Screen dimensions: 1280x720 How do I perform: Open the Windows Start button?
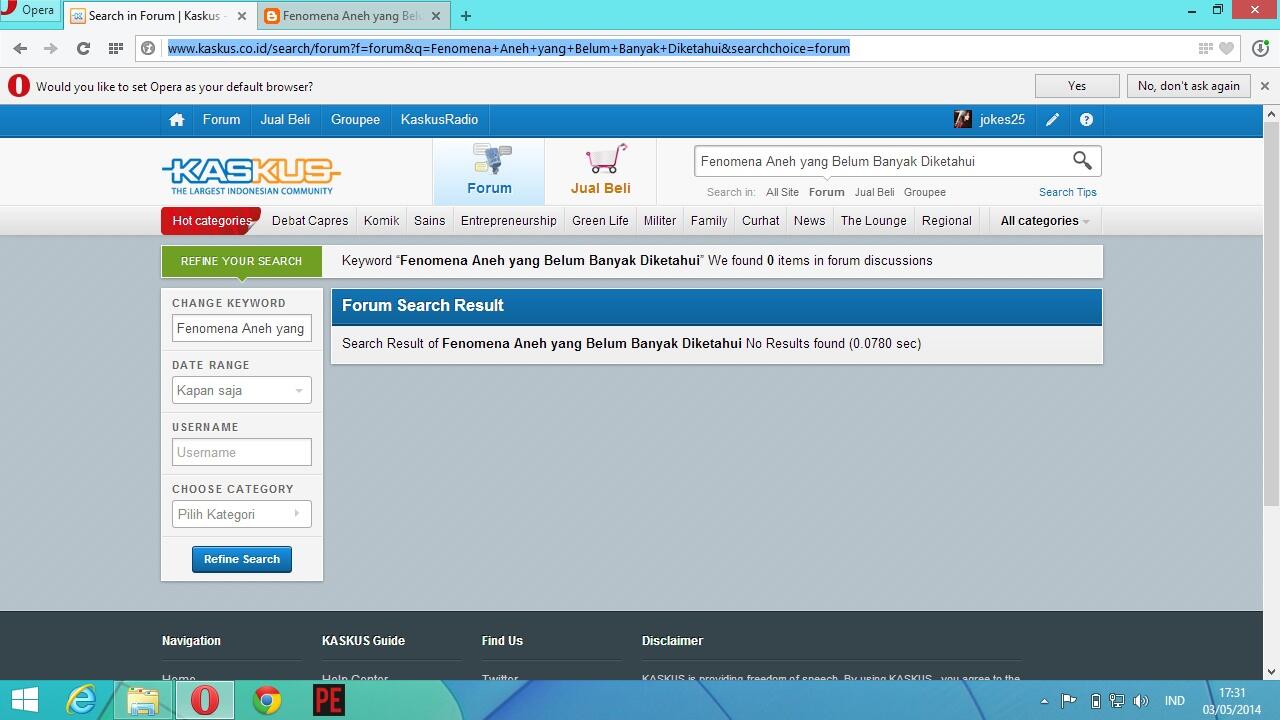point(24,700)
